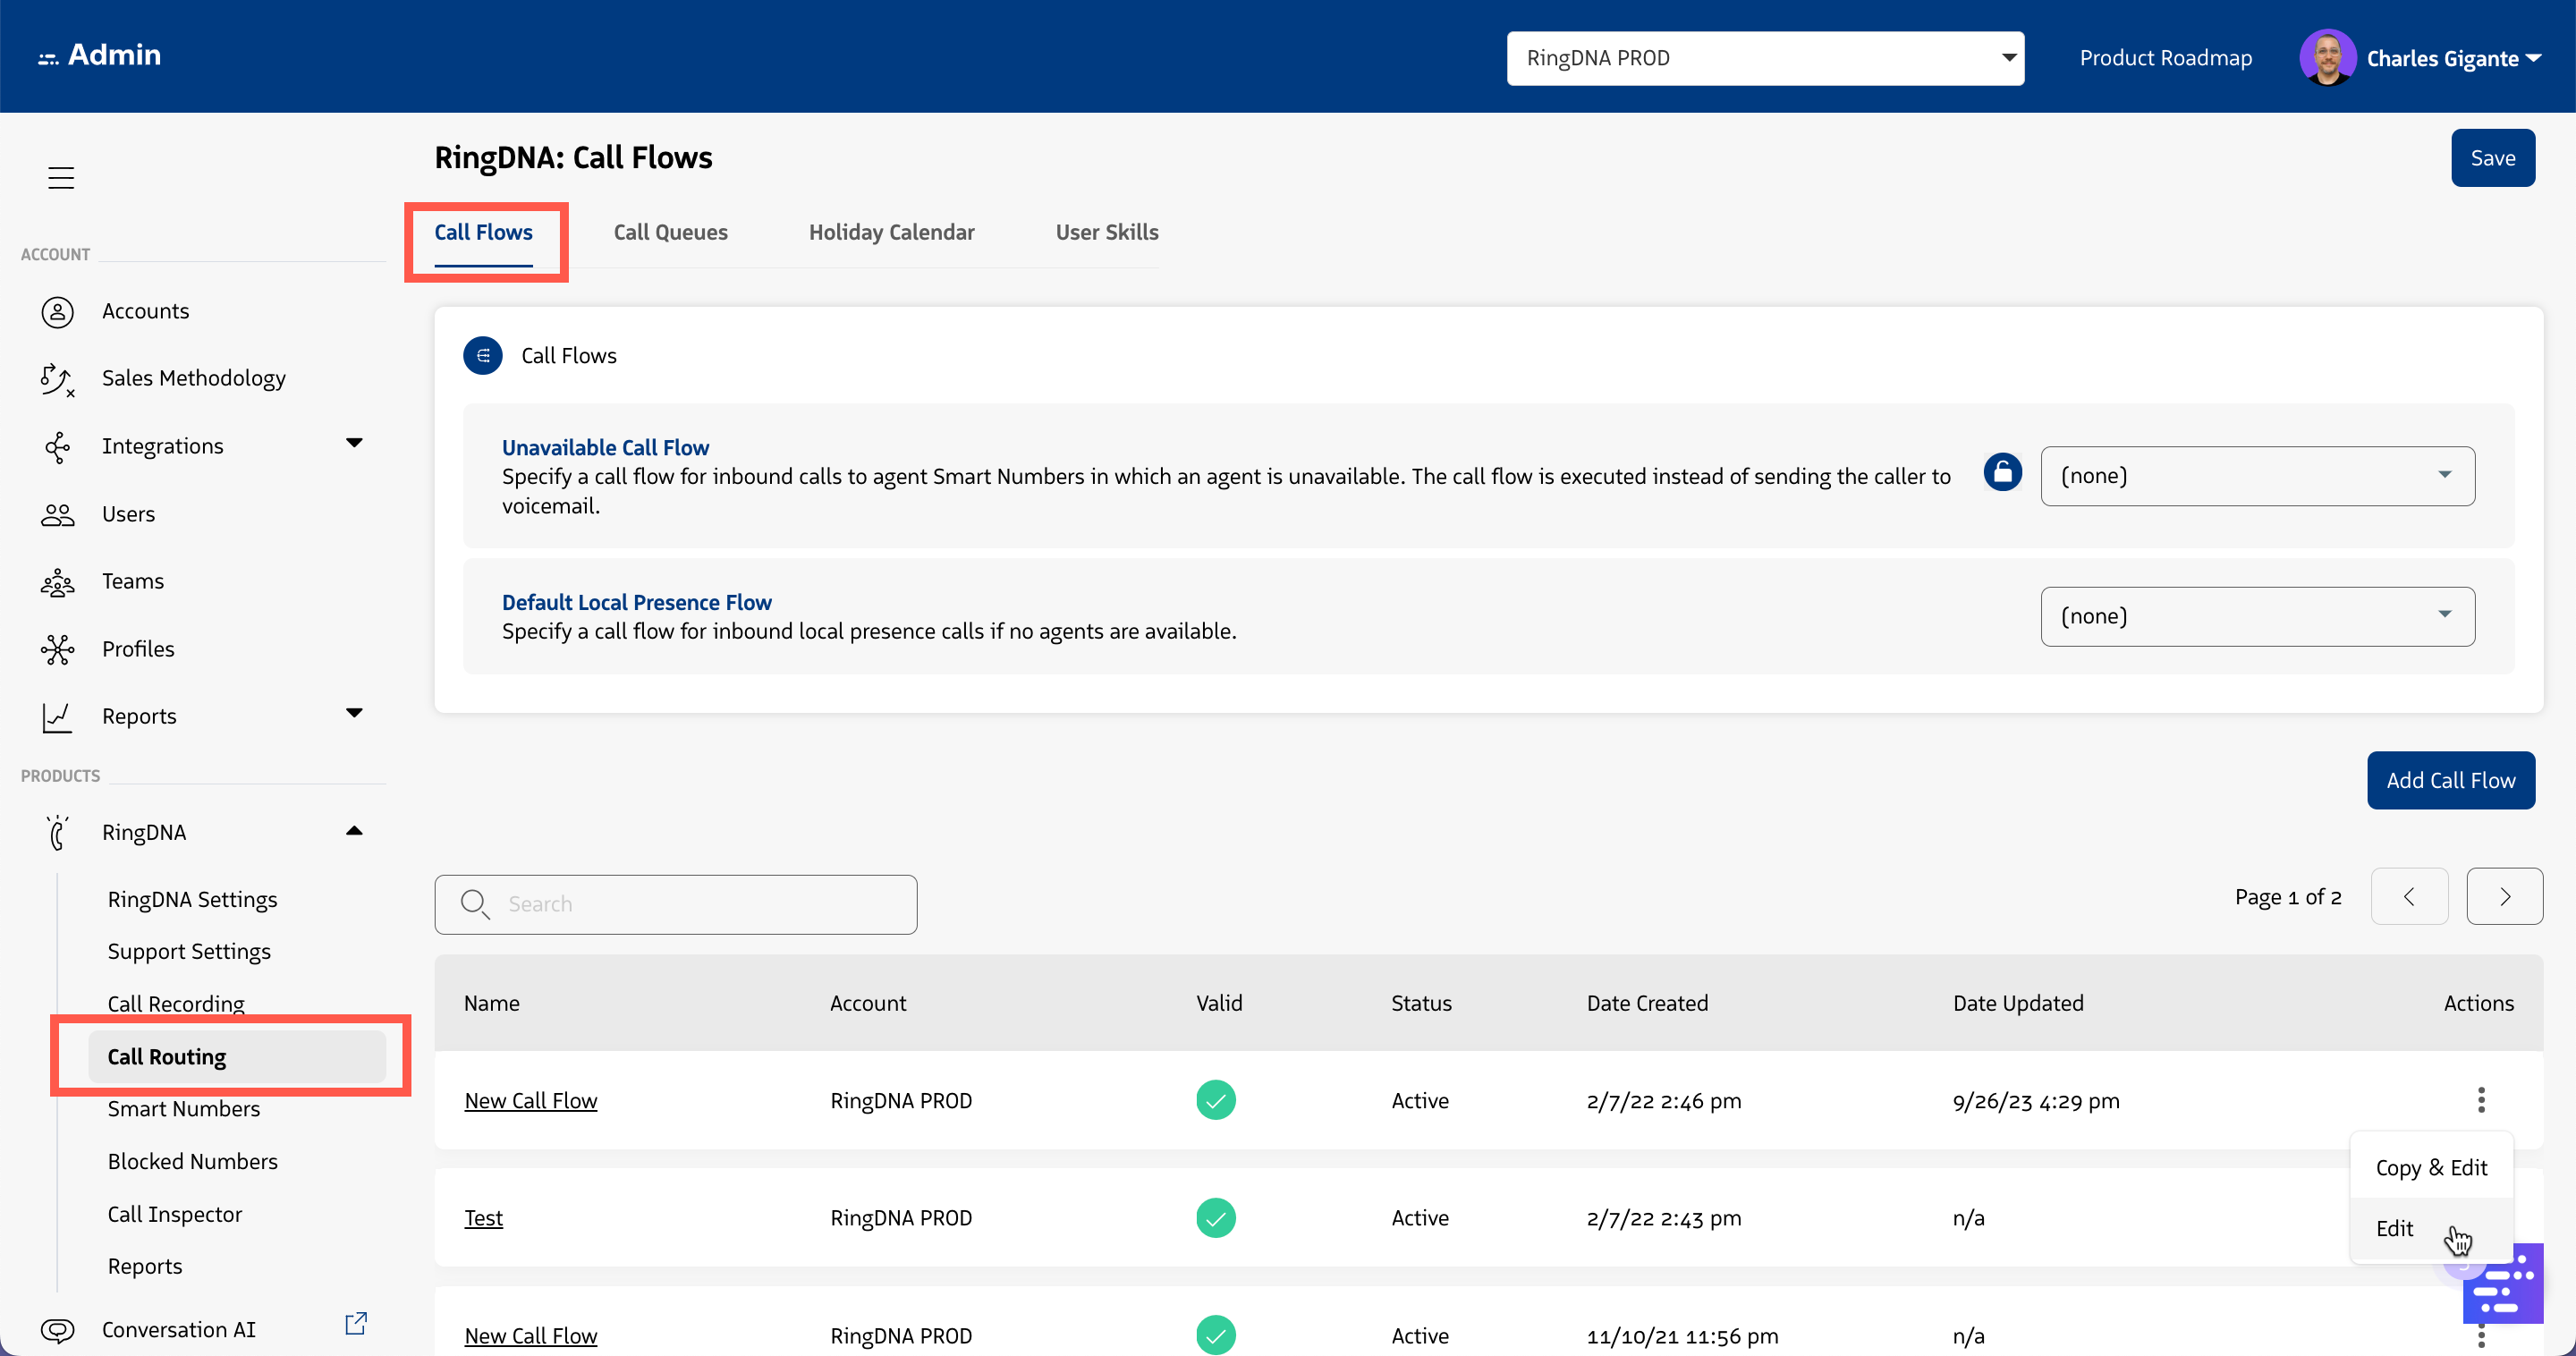This screenshot has height=1356, width=2576.
Task: Select Edit from the actions menu
Action: (2394, 1229)
